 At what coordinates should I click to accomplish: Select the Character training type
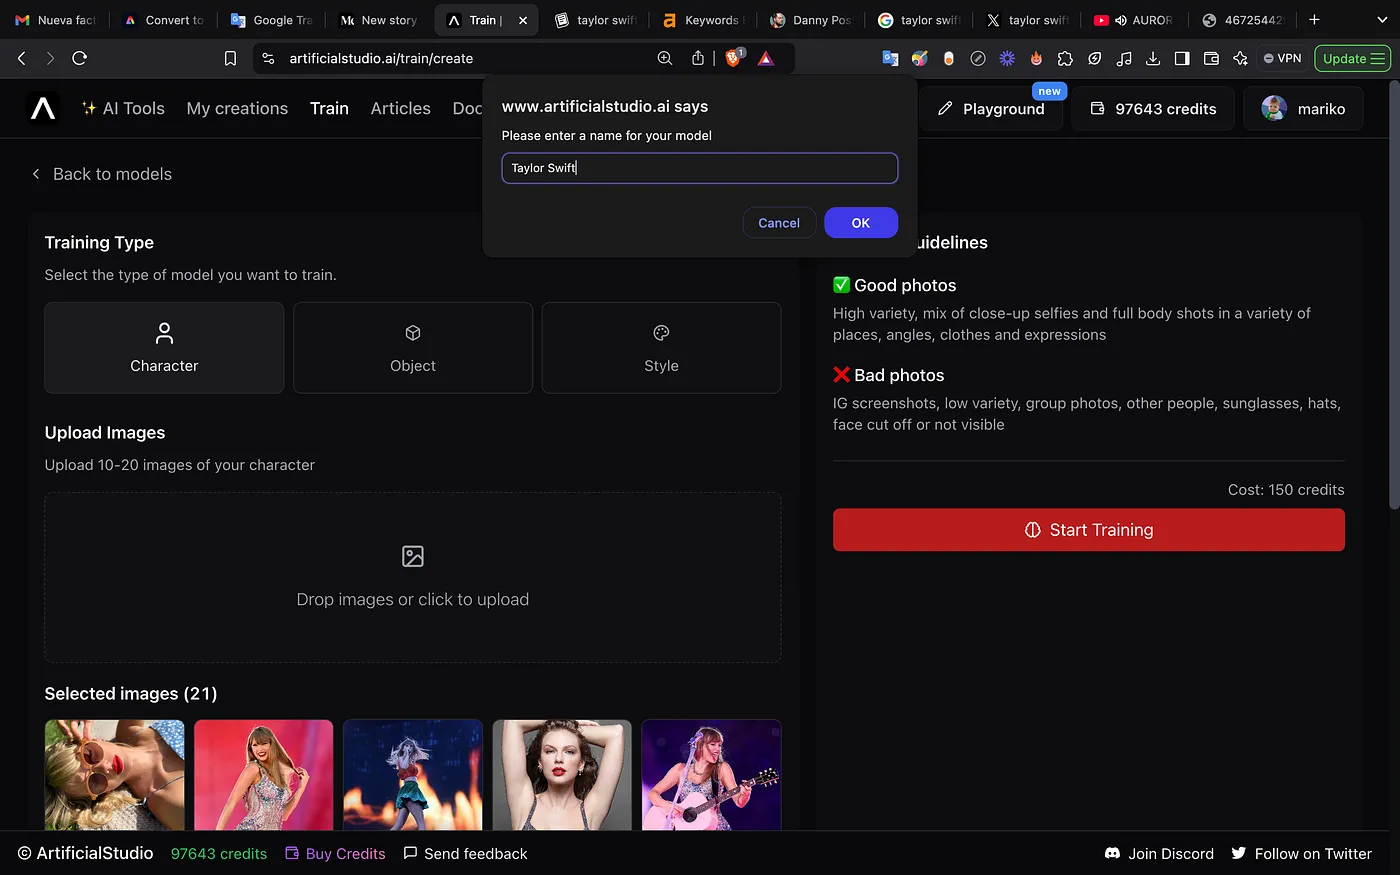pos(164,348)
